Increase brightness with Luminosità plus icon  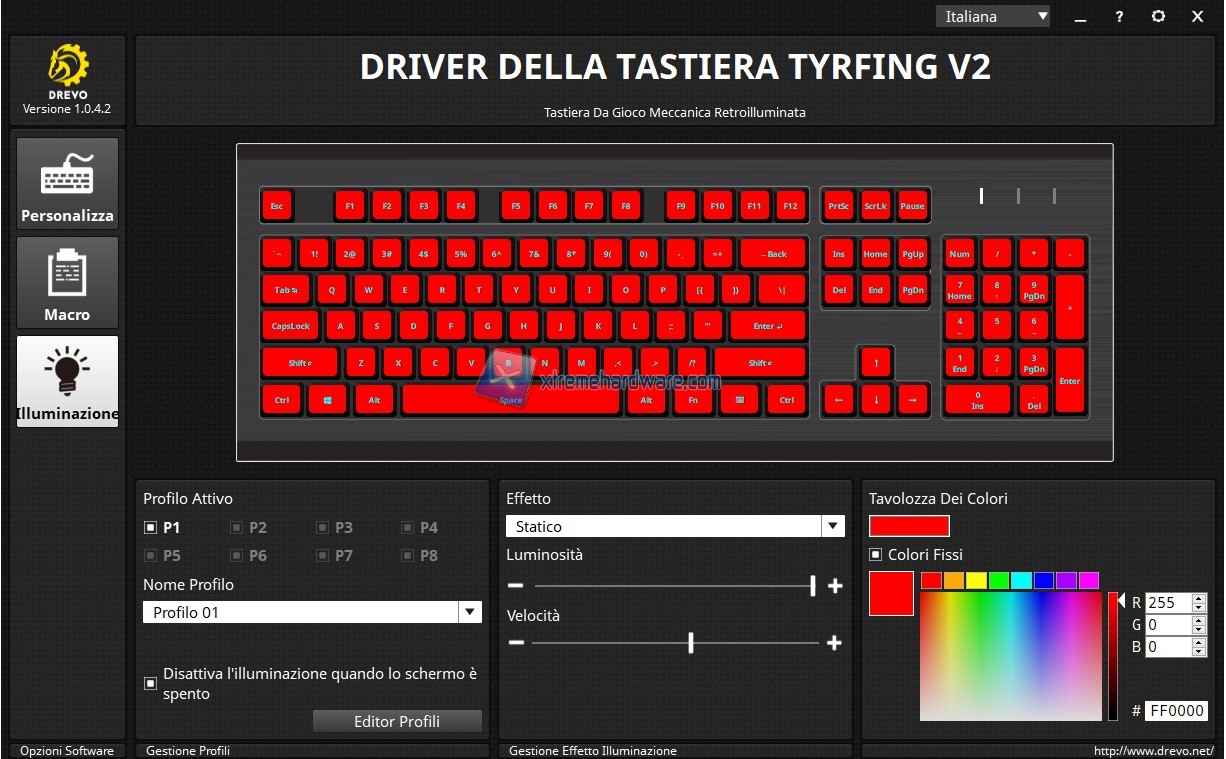point(835,586)
